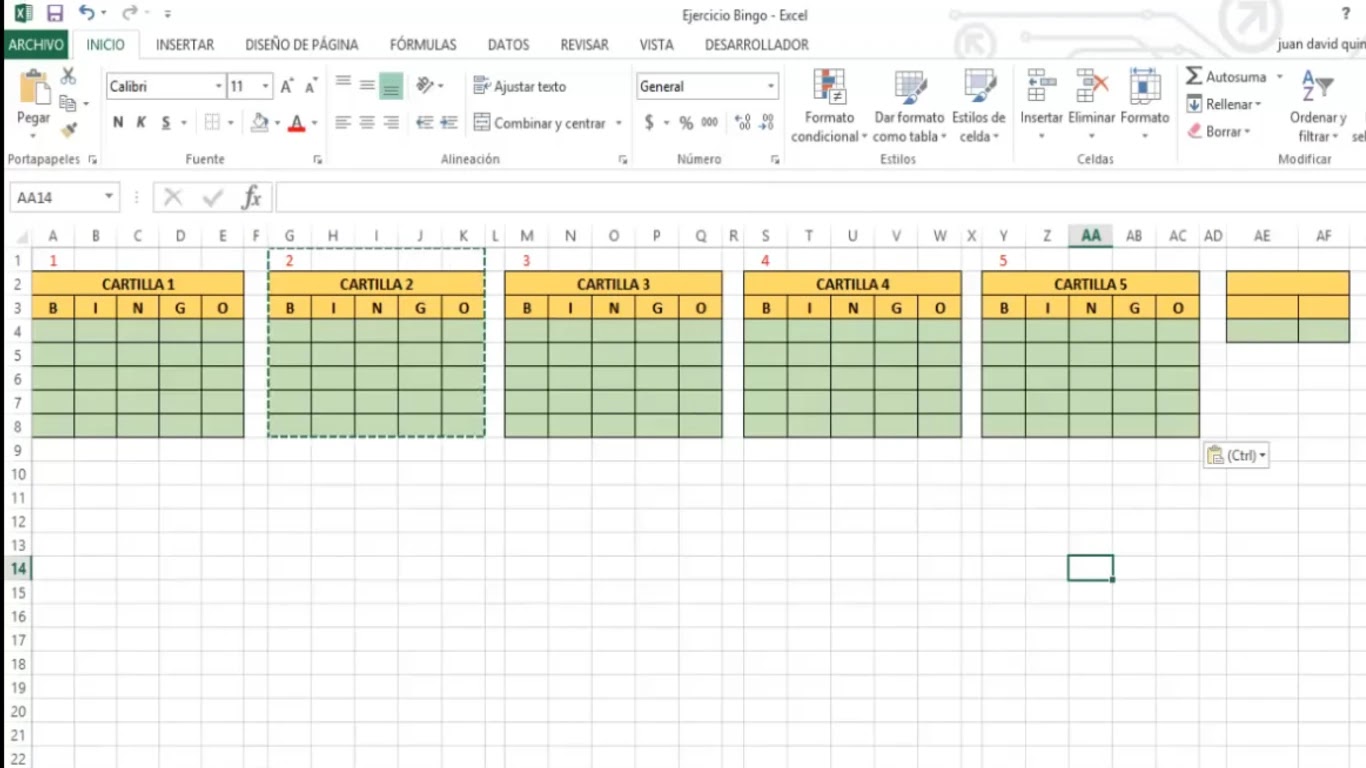The image size is (1366, 768).
Task: Apply accounting dollar number format
Action: pos(649,123)
